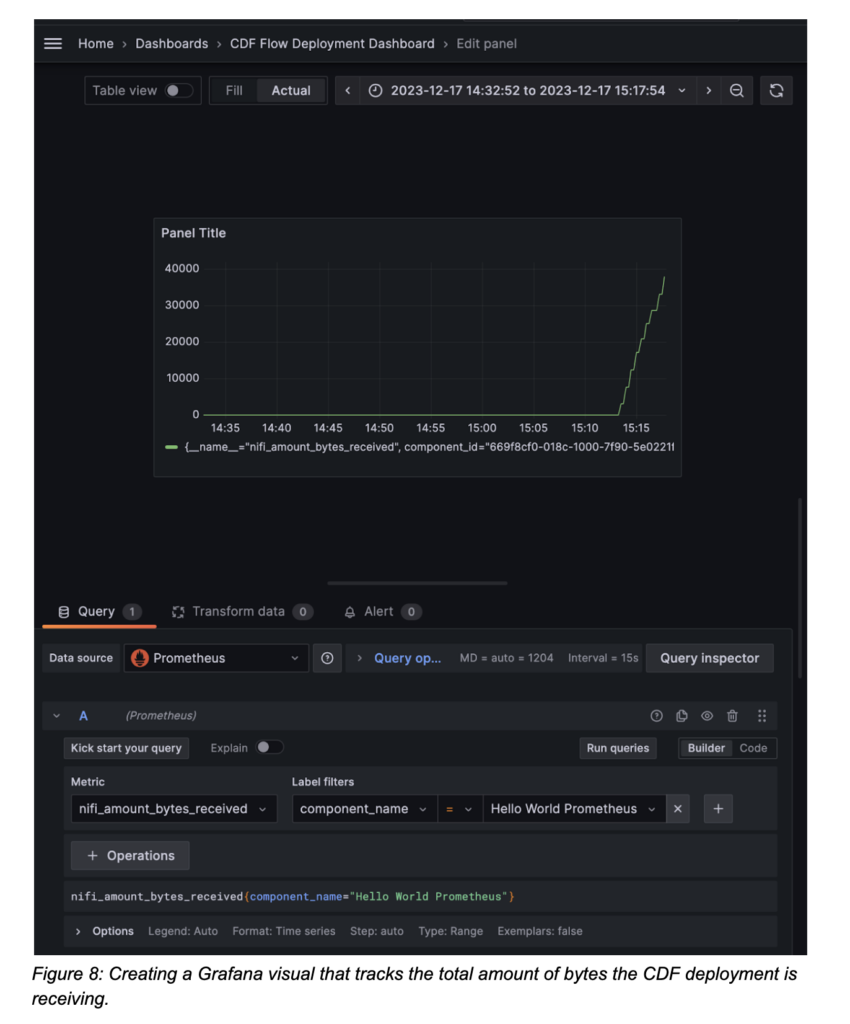Viewport: 850px width, 1024px height.
Task: Shift time range backward arrow
Action: click(x=348, y=91)
